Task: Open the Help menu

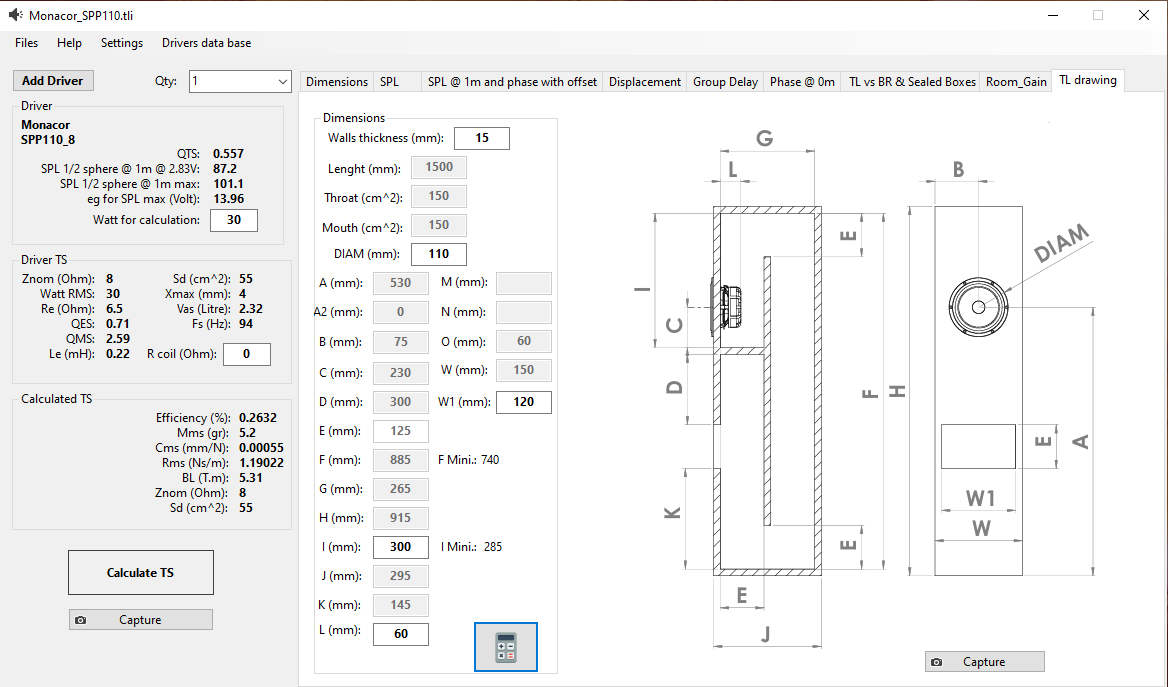Action: pos(69,43)
